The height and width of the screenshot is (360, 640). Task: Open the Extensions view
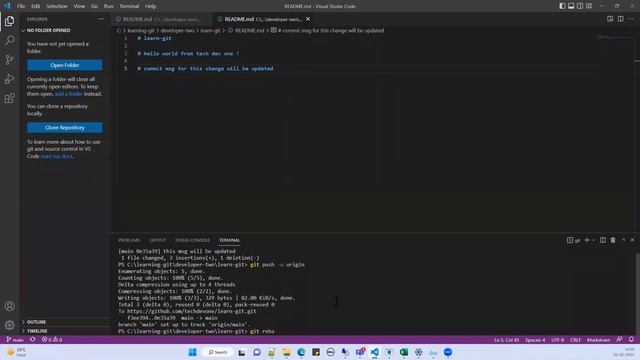[9, 98]
